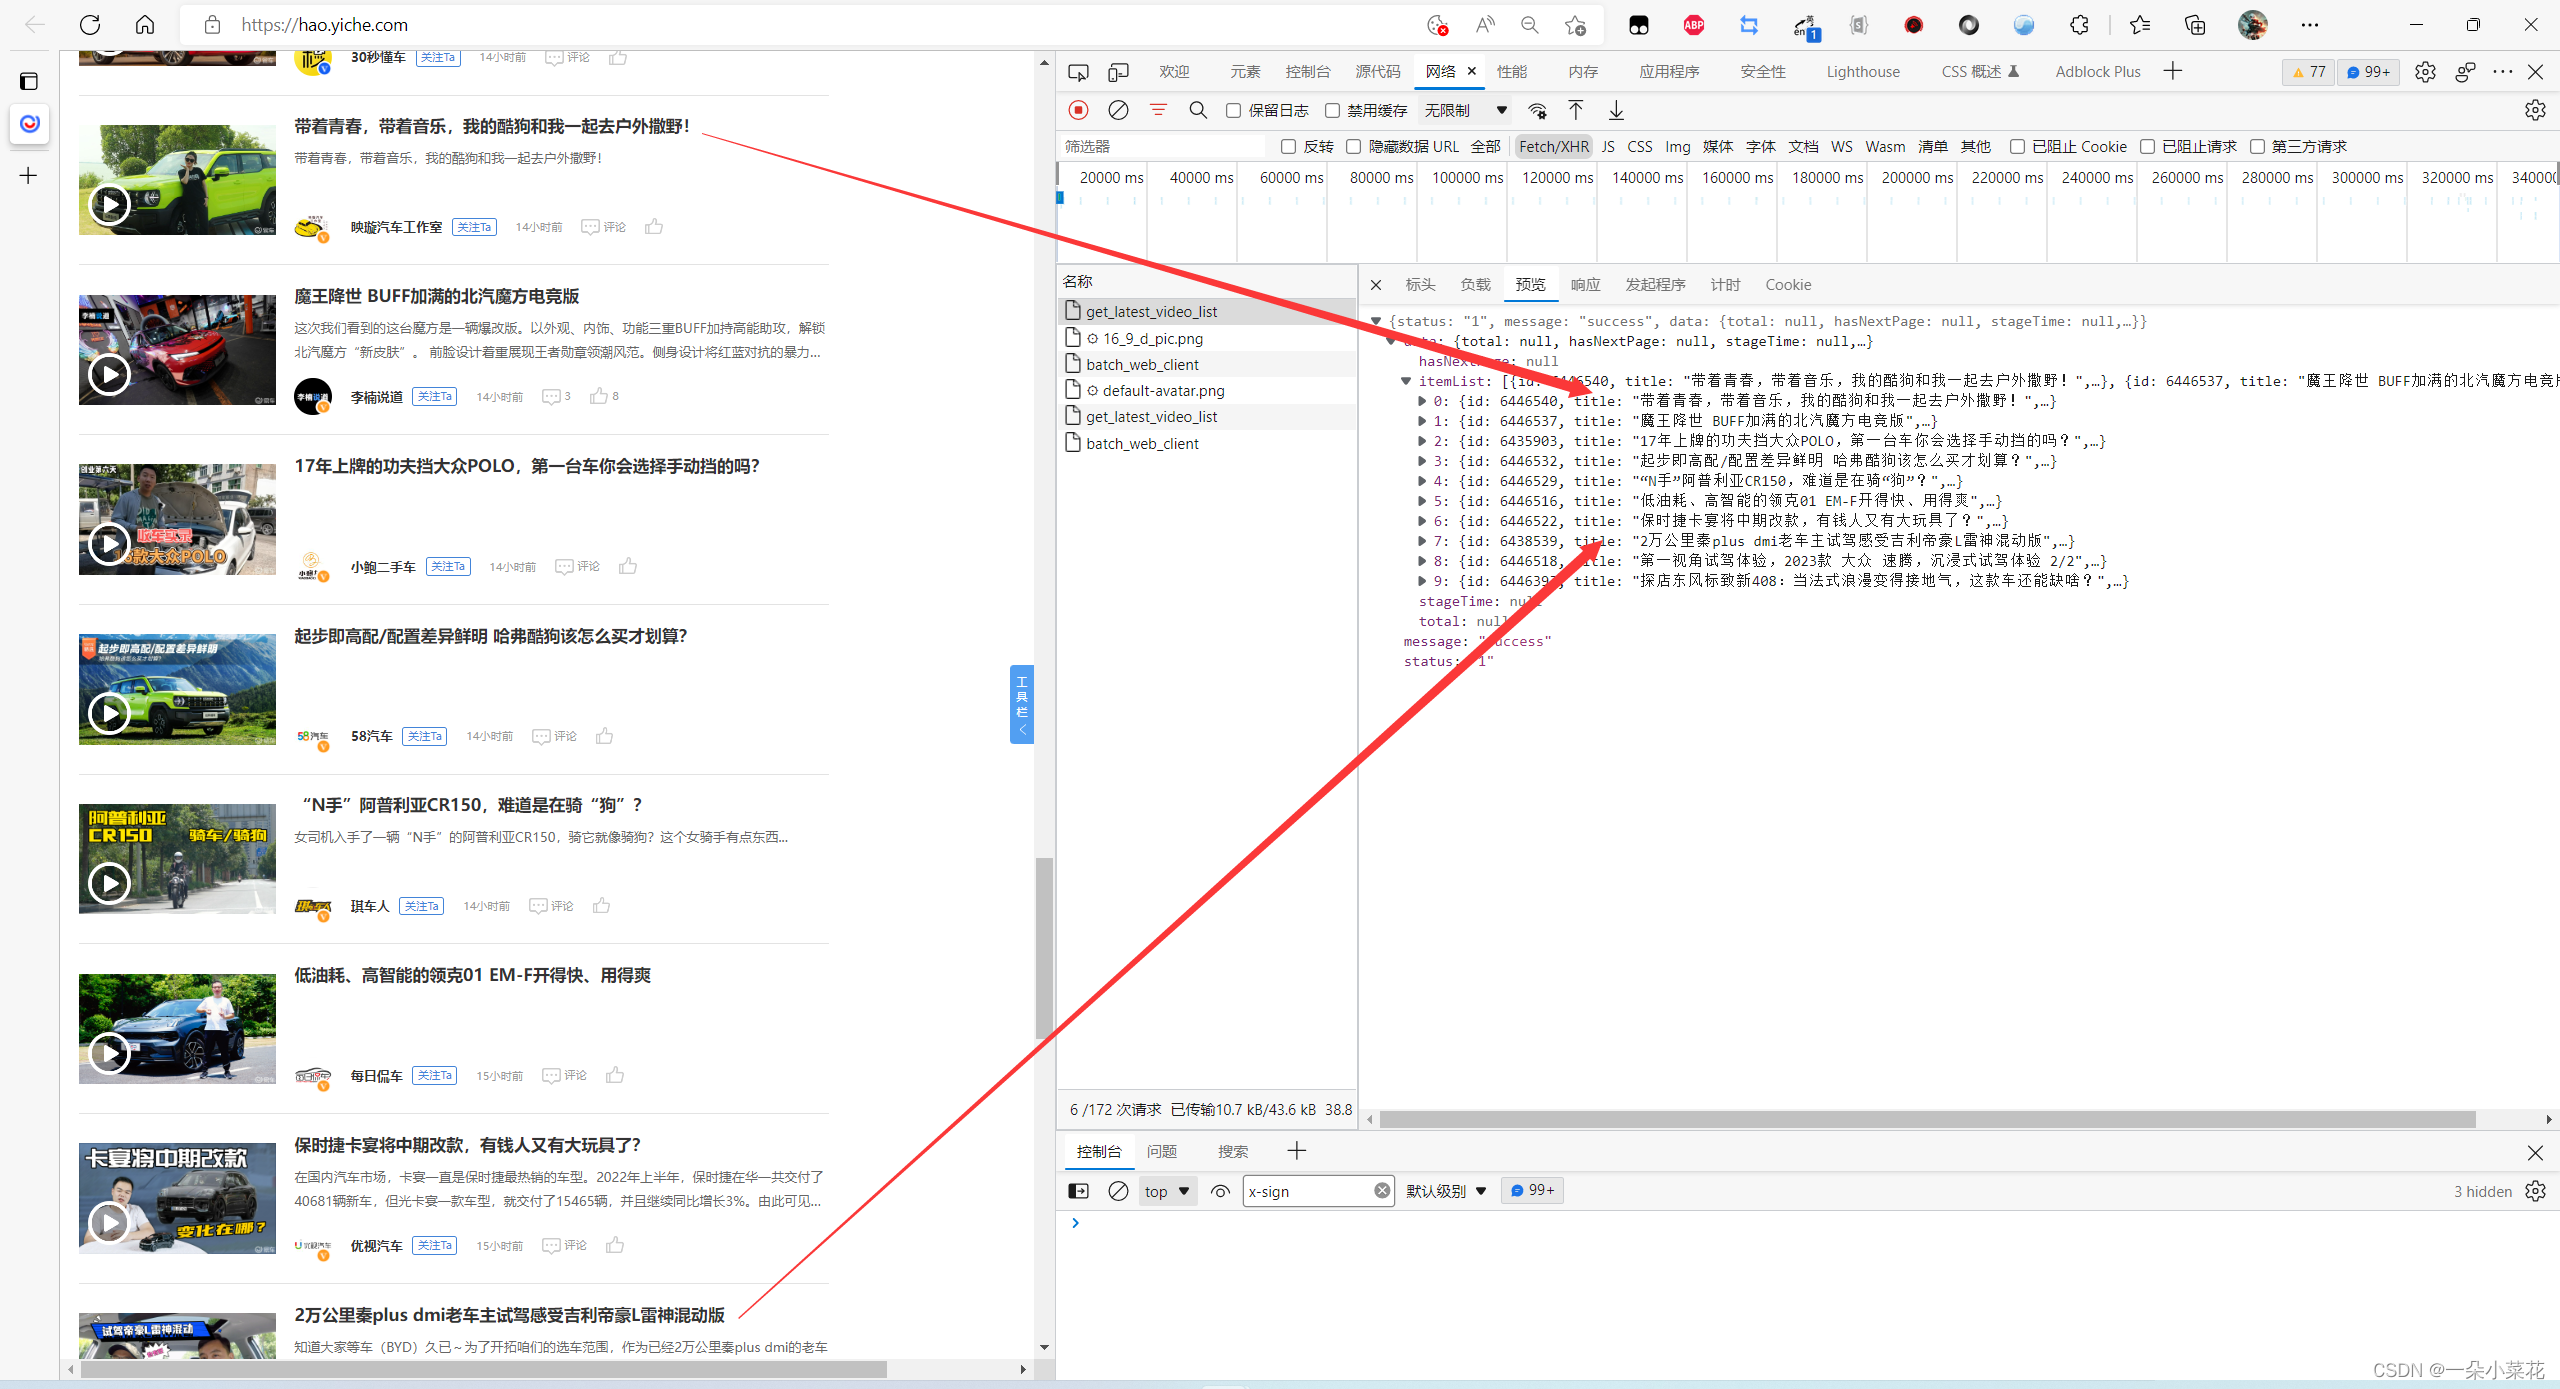
Task: Click the webpage horizontal scrollbar
Action: (x=484, y=1369)
